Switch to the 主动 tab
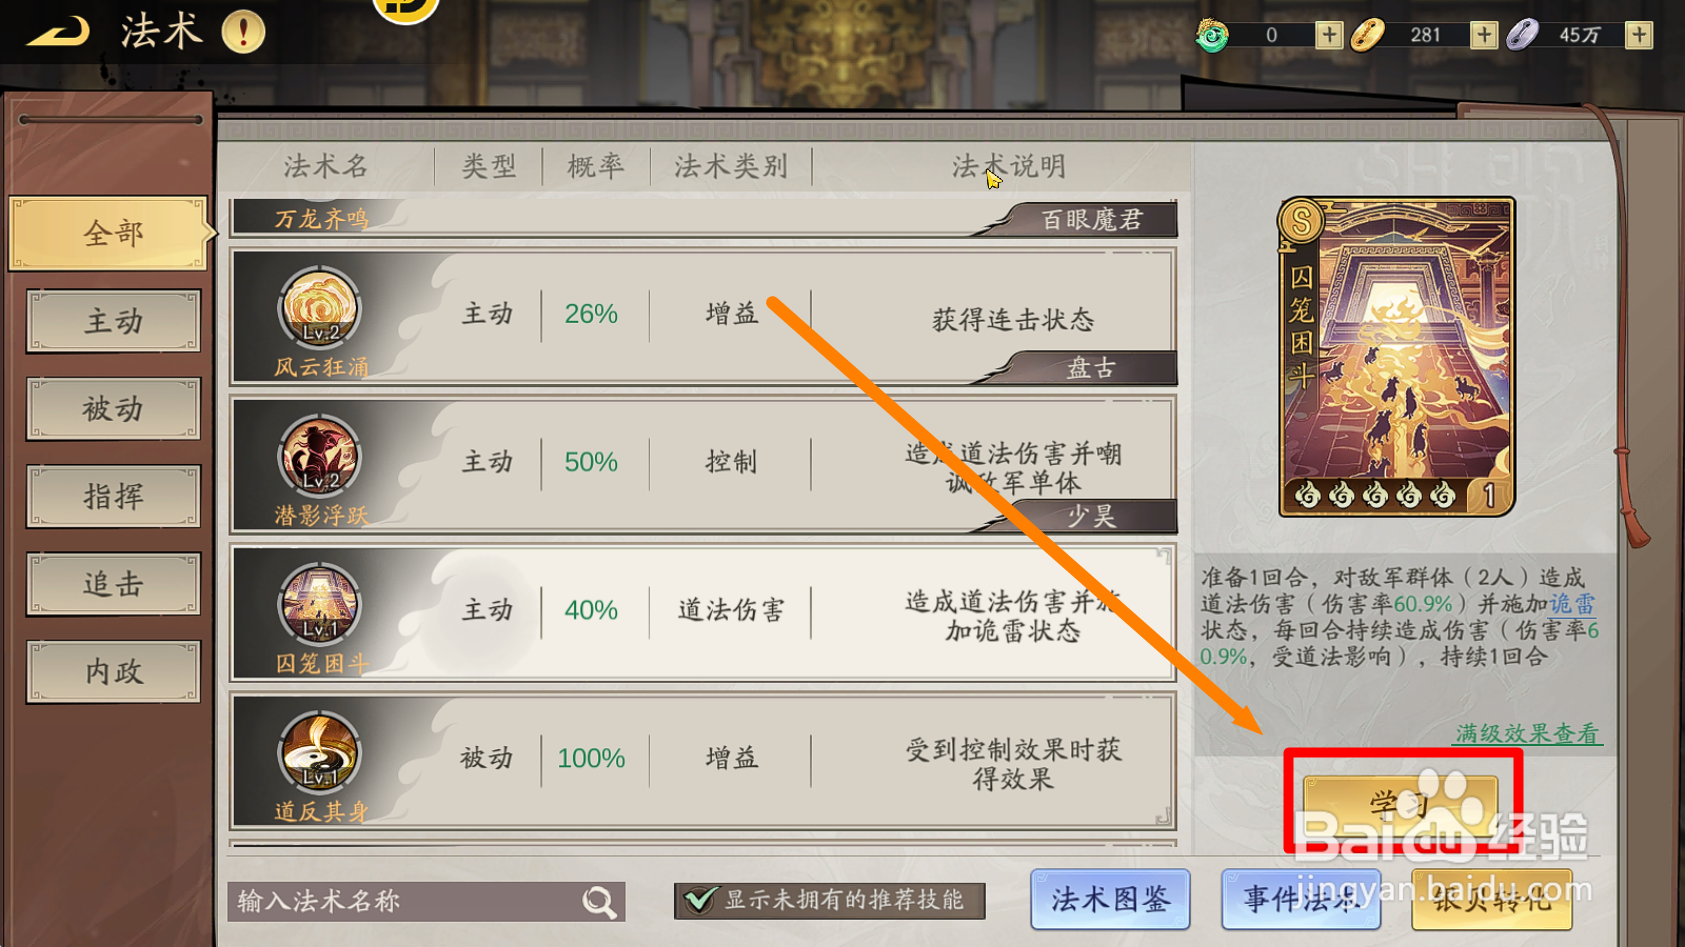This screenshot has height=947, width=1685. 113,321
